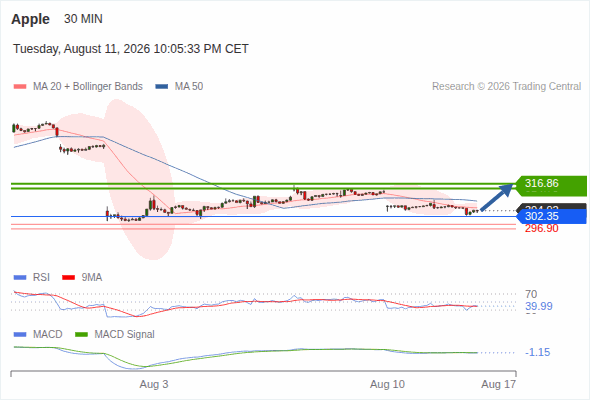This screenshot has width=590, height=400.
Task: Click the MACD value -1.15
Action: (x=537, y=353)
